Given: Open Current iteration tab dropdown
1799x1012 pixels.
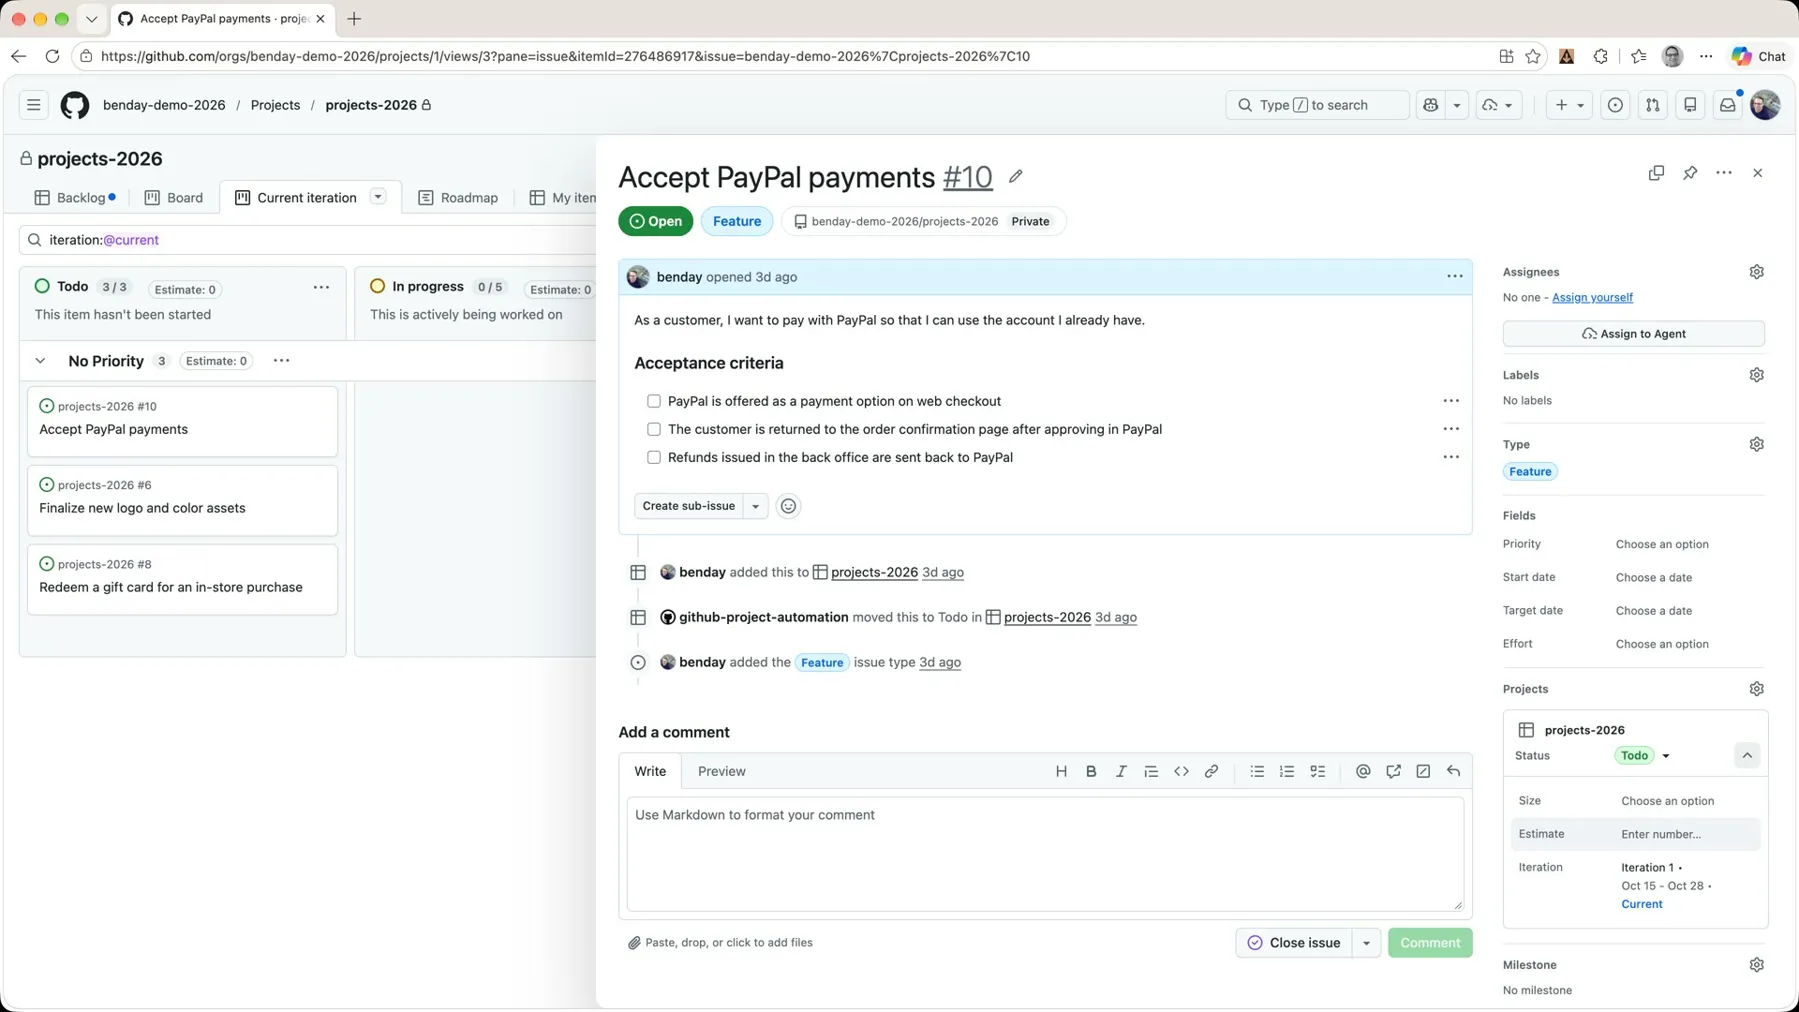Looking at the screenshot, I should [x=378, y=197].
